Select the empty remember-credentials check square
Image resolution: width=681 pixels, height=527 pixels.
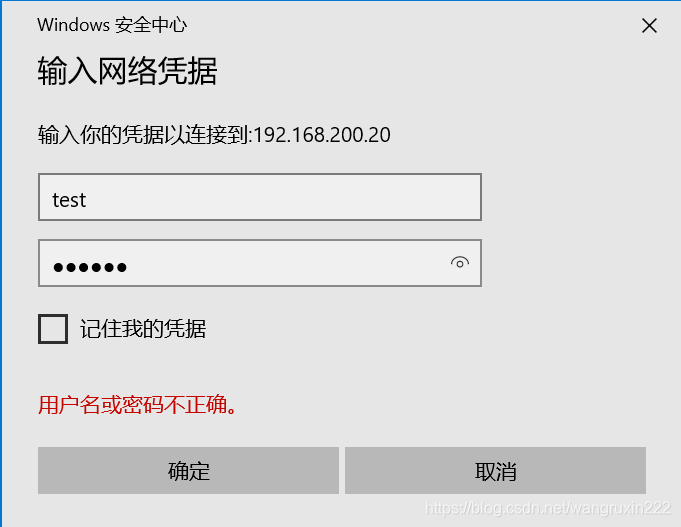tap(53, 329)
